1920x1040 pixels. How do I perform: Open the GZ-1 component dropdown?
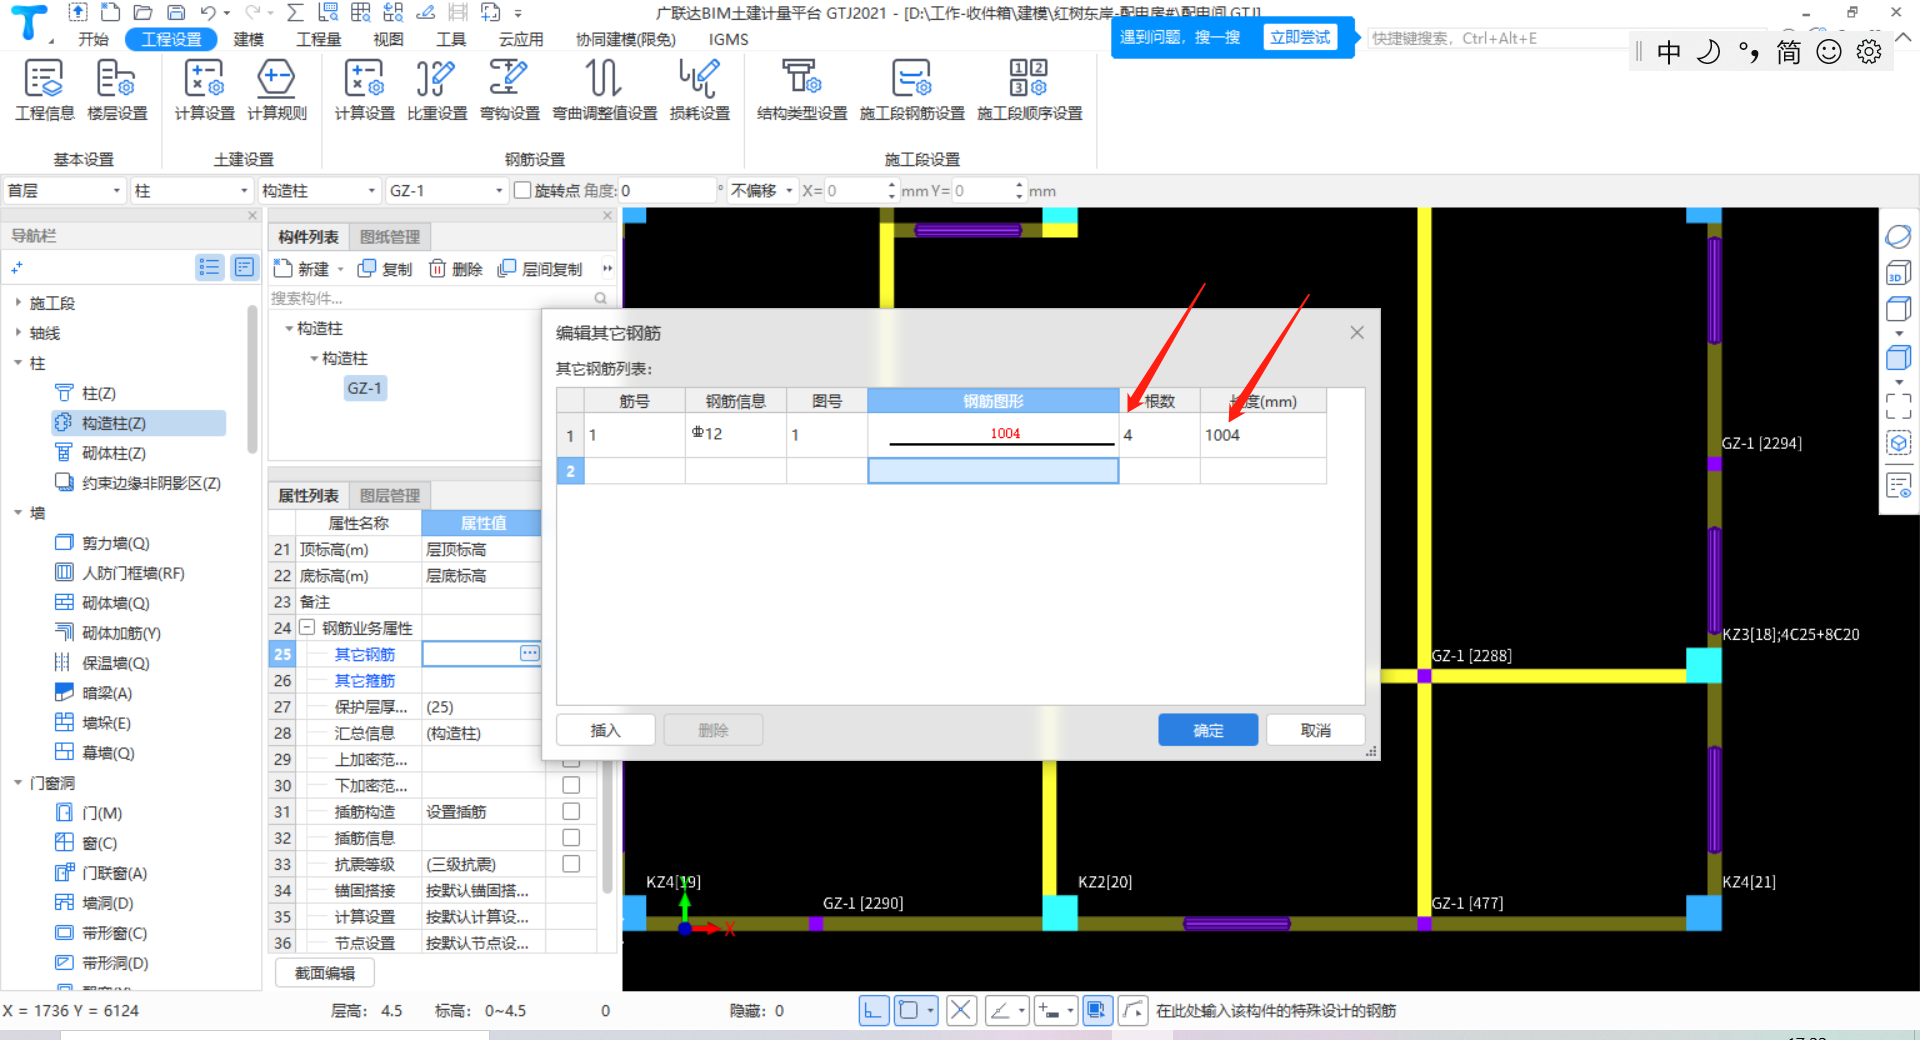446,190
